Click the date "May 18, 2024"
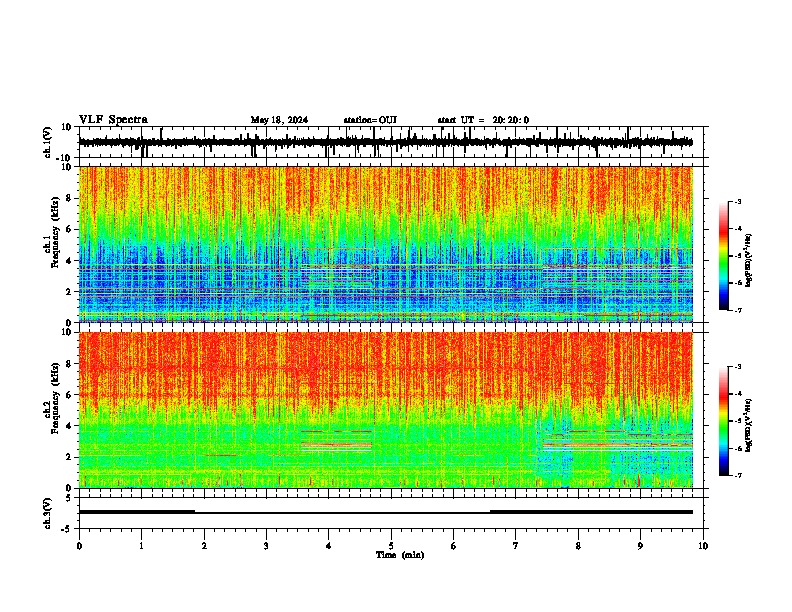Screen dimensions: 792x612 tap(279, 120)
